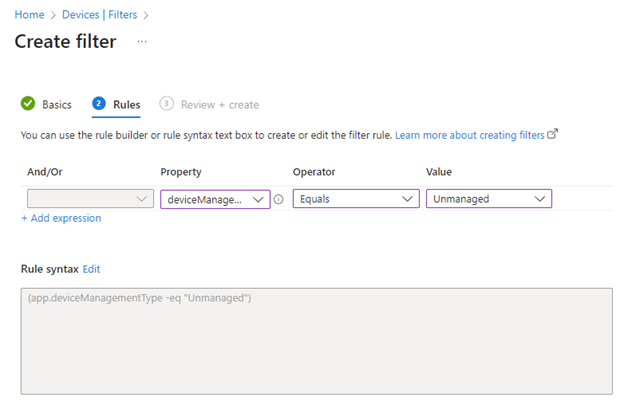Open the ellipsis menu beside Create filter
Viewport: 624px width, 417px height.
click(x=142, y=42)
